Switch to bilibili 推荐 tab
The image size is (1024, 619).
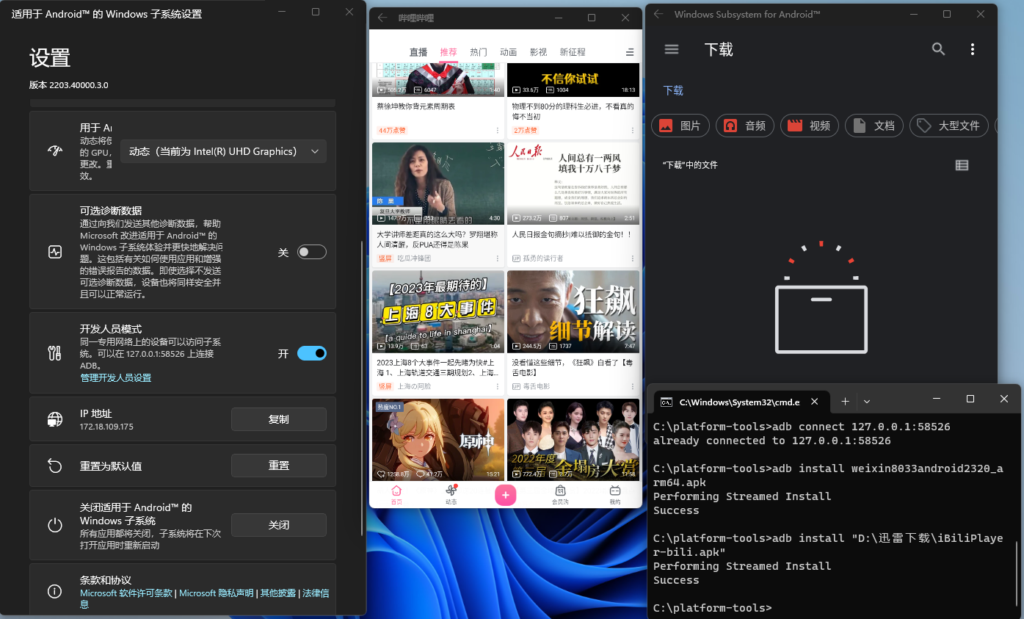448,52
